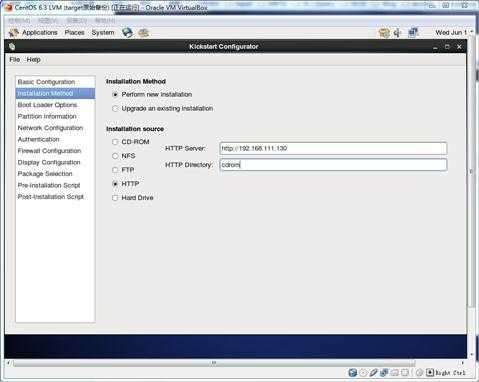
Task: Click the Kickstart Configurator window title icon
Action: click(x=12, y=47)
